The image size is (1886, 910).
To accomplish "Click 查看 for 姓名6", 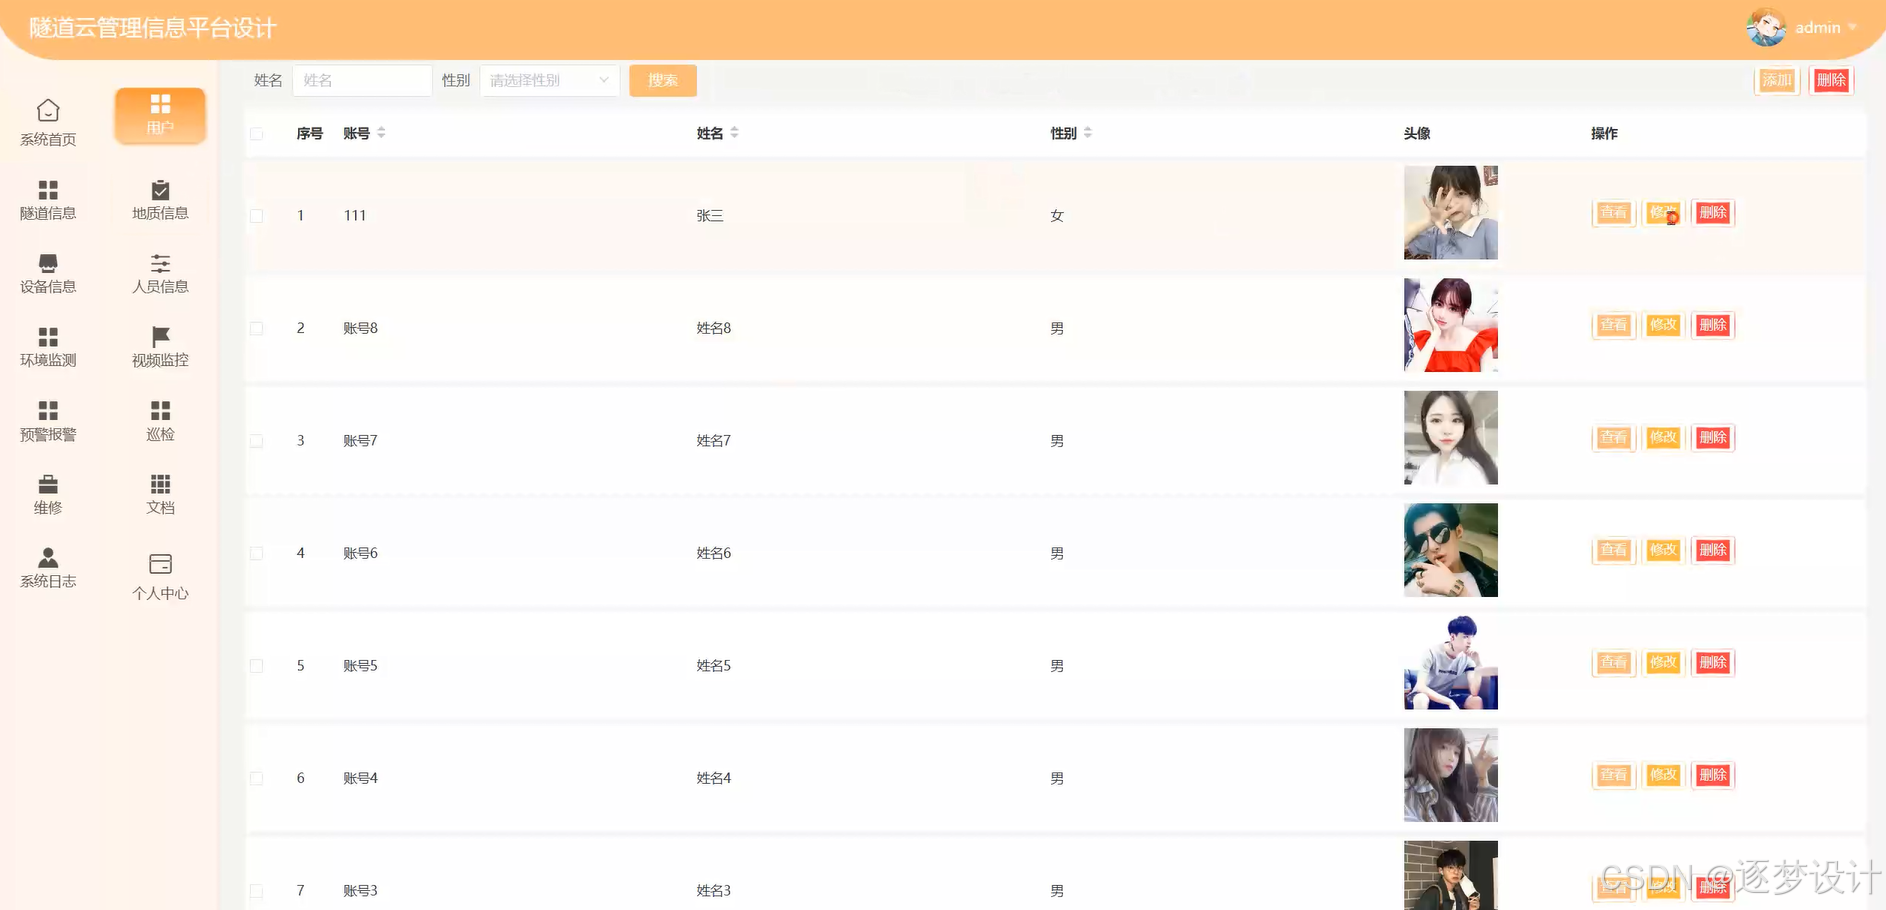I will tap(1613, 550).
